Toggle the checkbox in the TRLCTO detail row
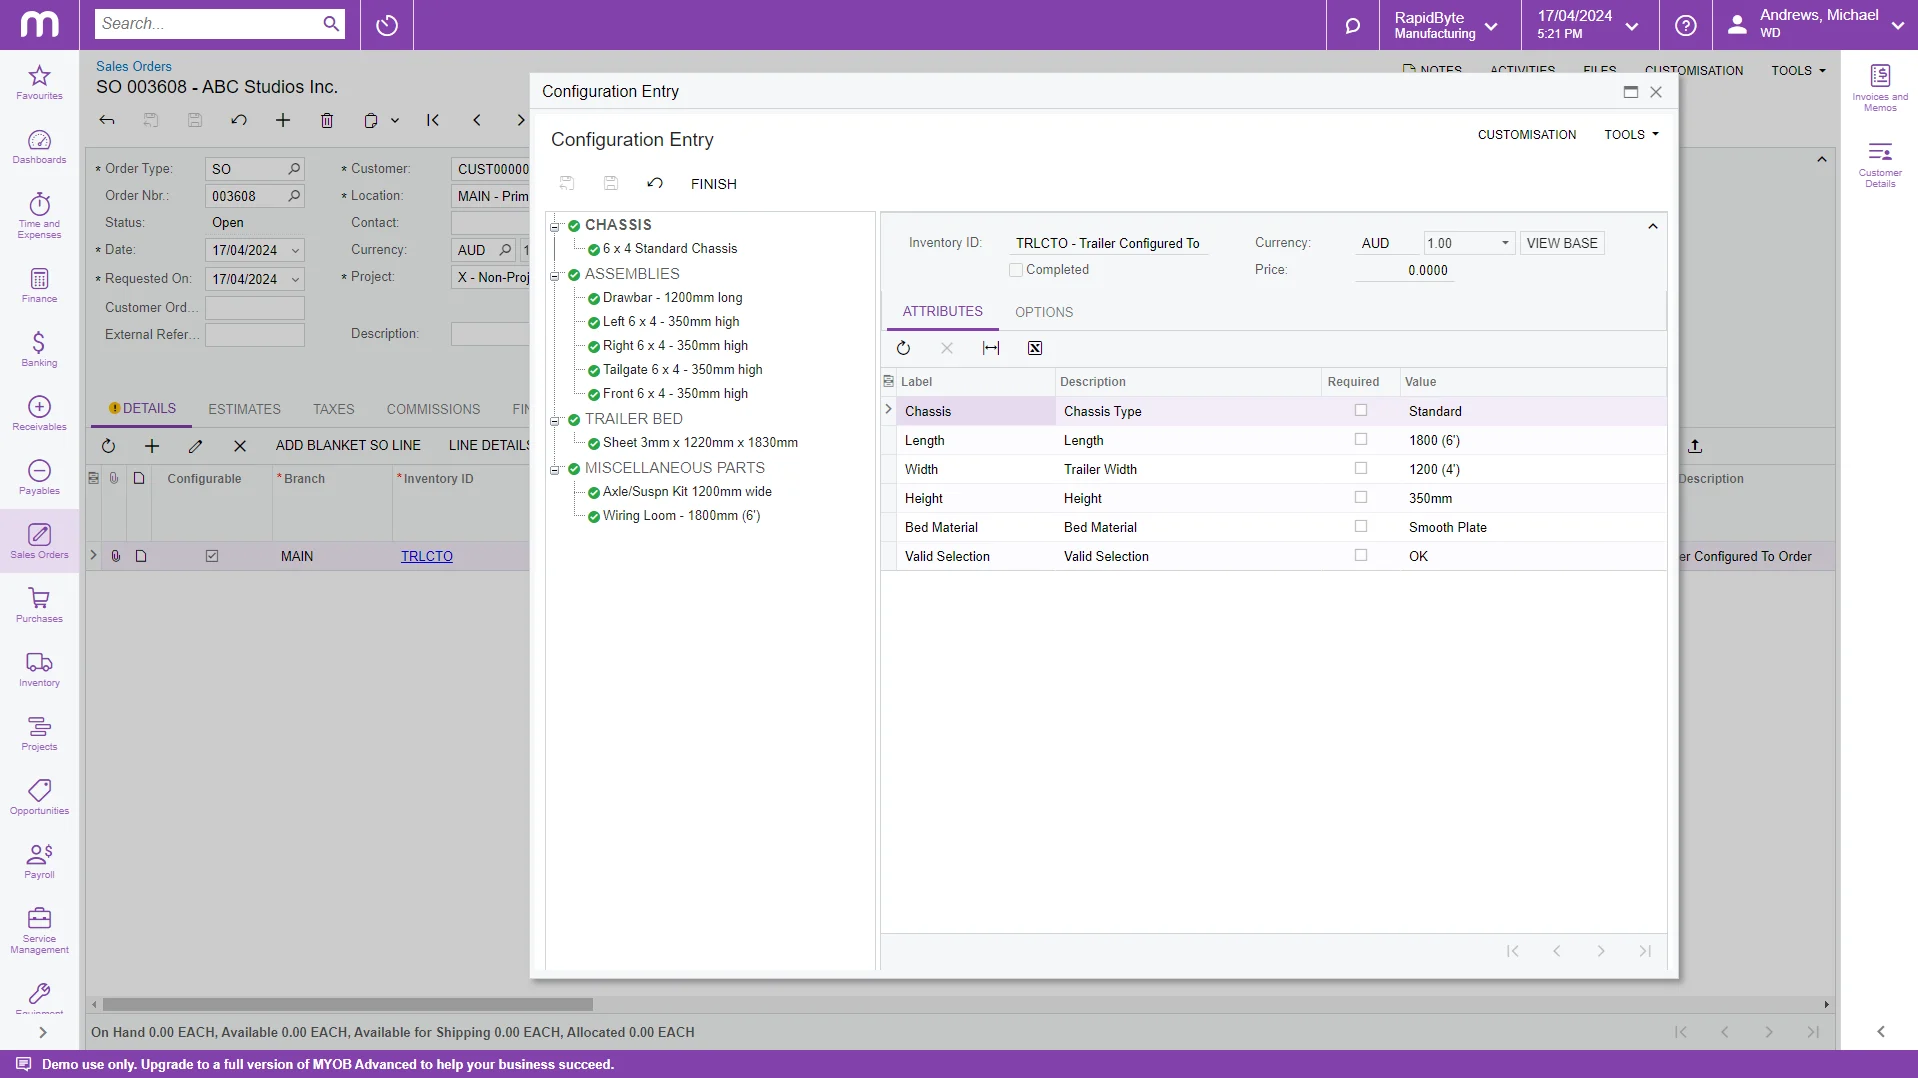The width and height of the screenshot is (1918, 1078). point(211,555)
